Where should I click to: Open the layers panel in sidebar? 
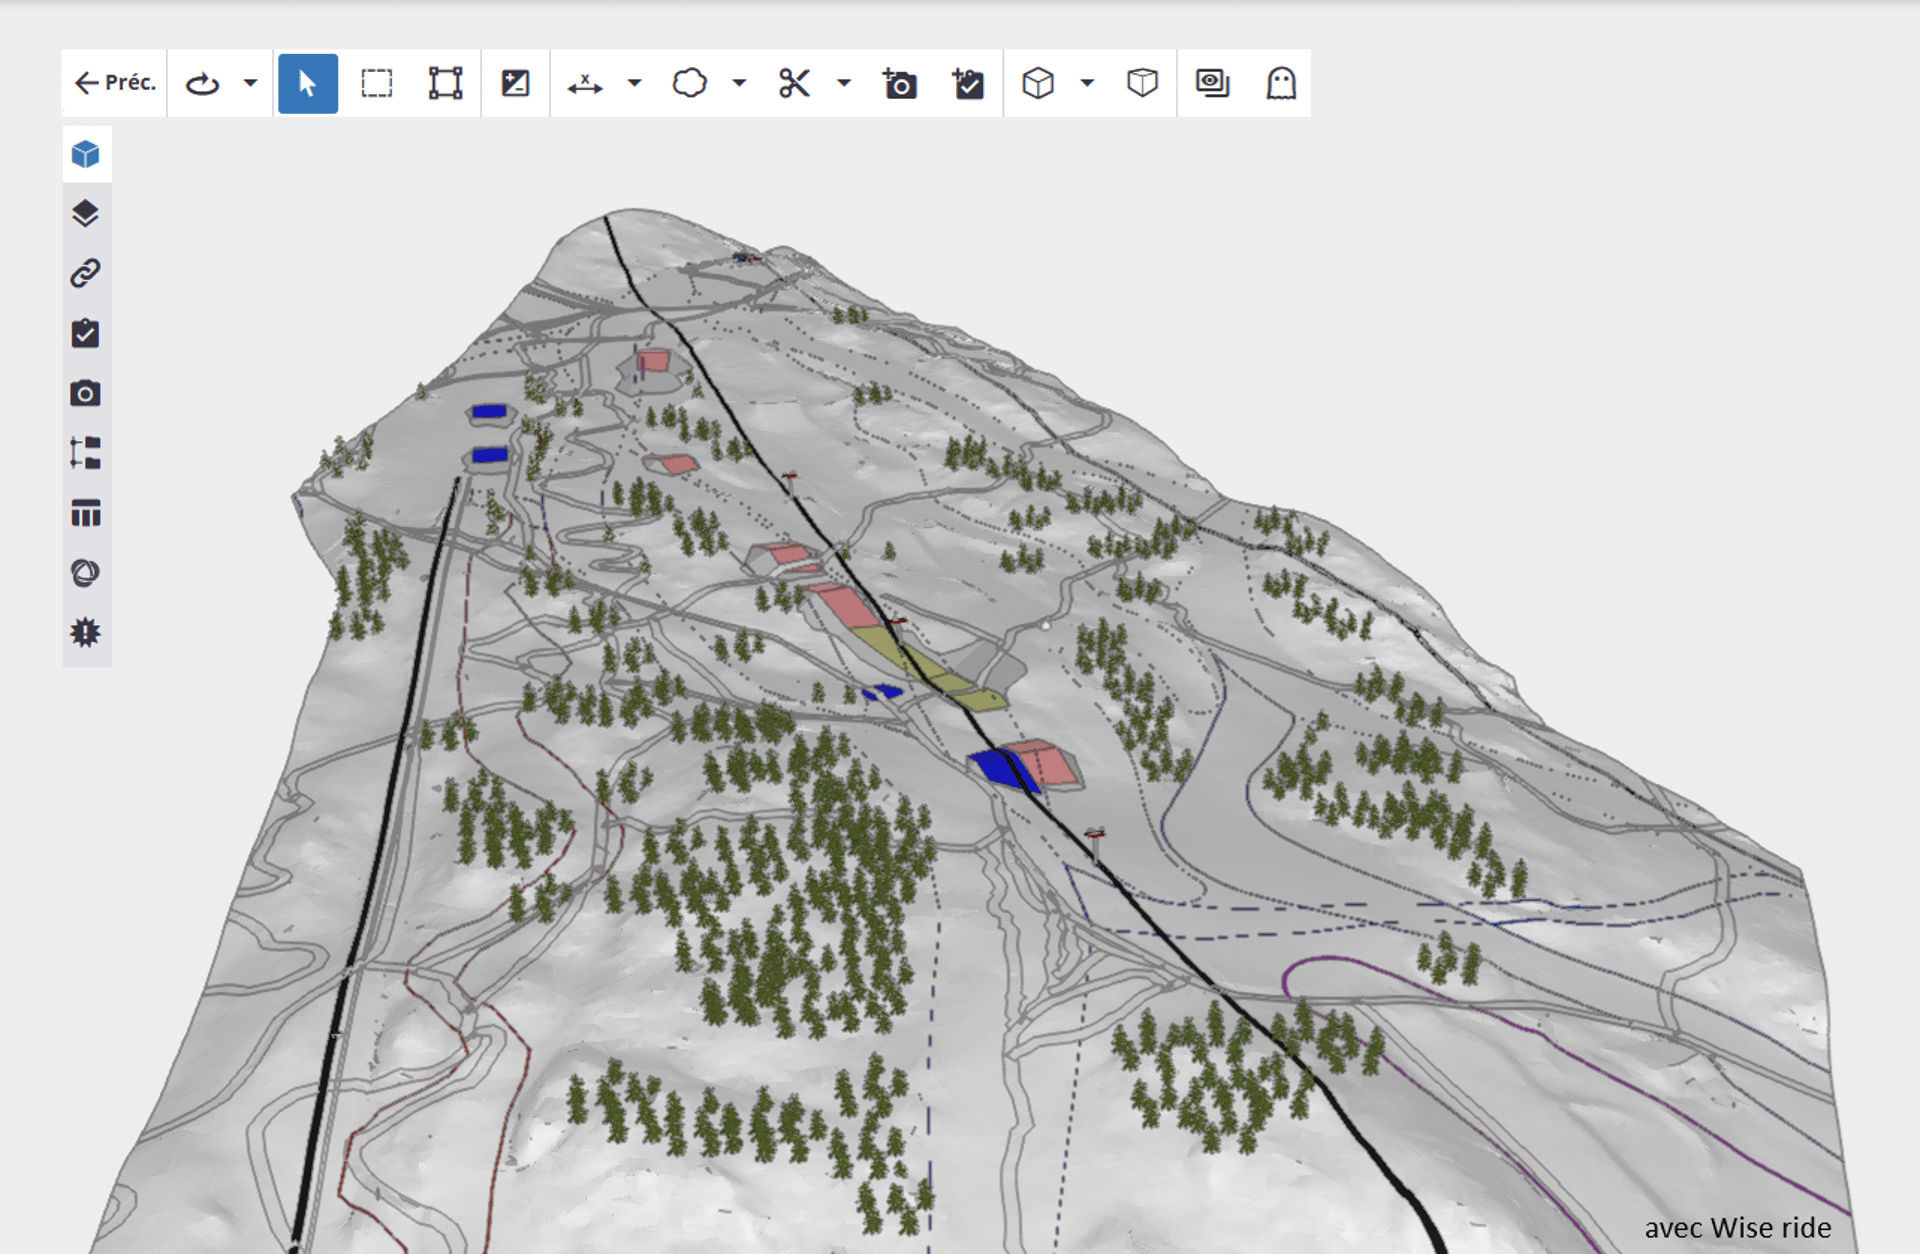tap(86, 213)
